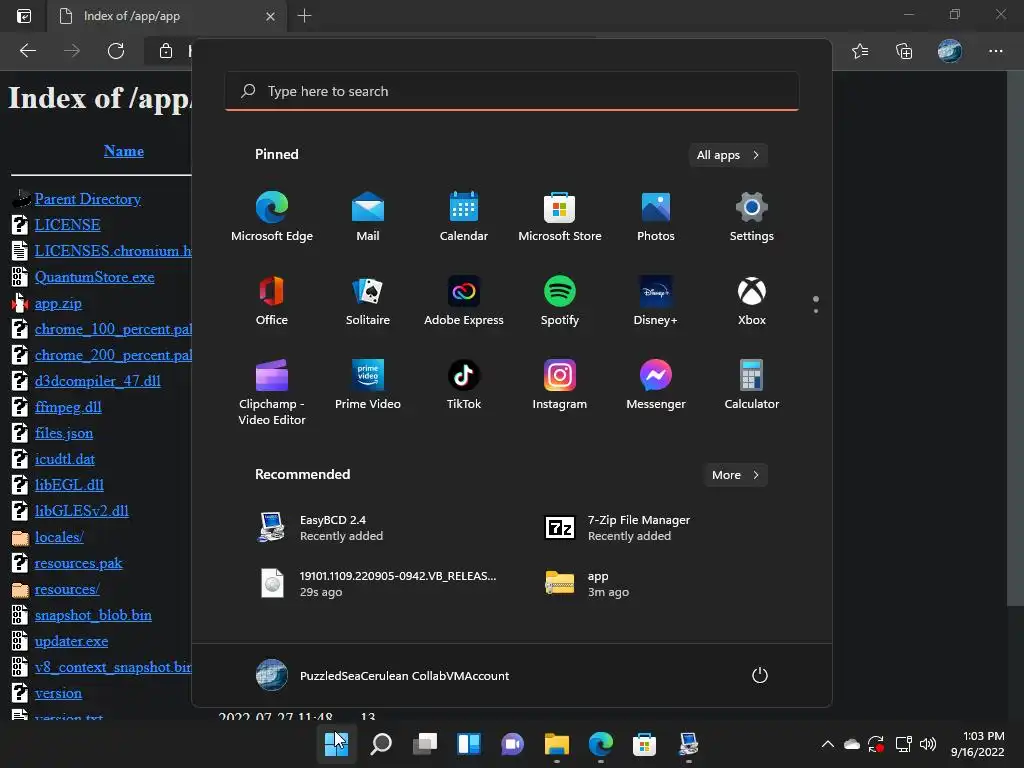The width and height of the screenshot is (1024, 768).
Task: Click the Start button on the taskbar
Action: click(x=337, y=744)
